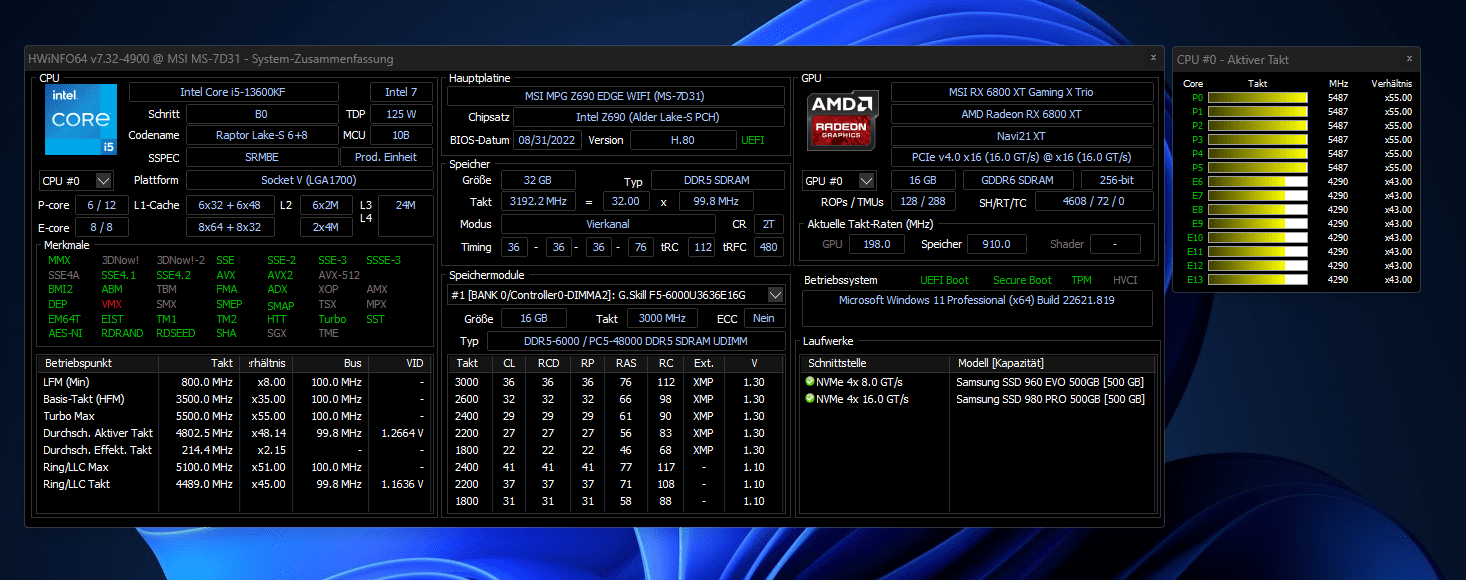Click the 1.2664 V VID value
This screenshot has height=580, width=1466.
401,433
